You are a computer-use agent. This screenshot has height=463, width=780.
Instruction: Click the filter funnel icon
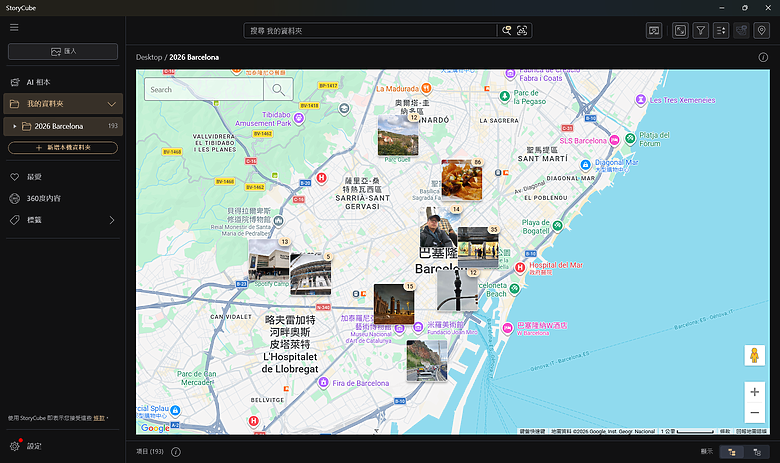pos(701,31)
